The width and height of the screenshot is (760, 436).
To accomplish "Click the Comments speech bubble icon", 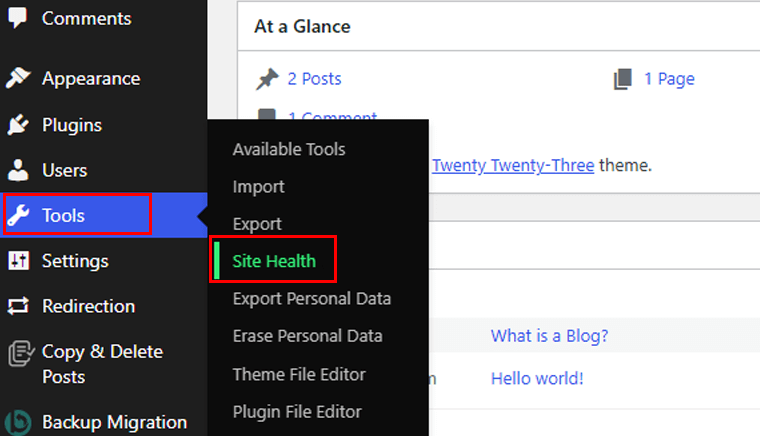I will (x=18, y=18).
